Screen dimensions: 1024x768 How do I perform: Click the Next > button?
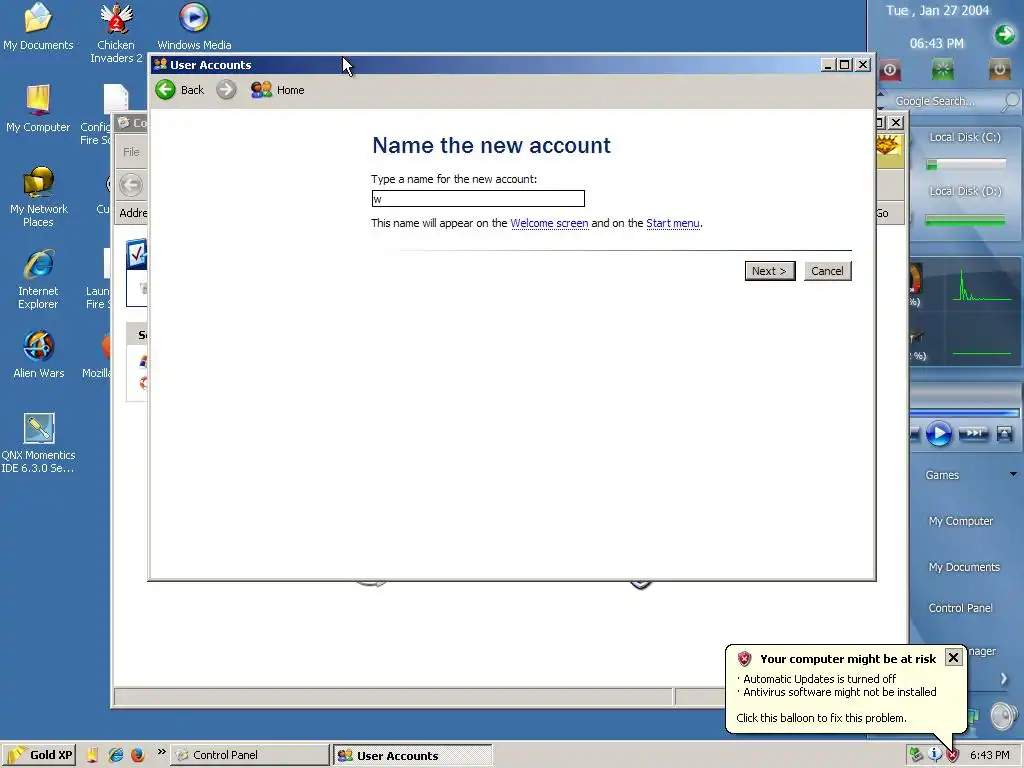(770, 271)
